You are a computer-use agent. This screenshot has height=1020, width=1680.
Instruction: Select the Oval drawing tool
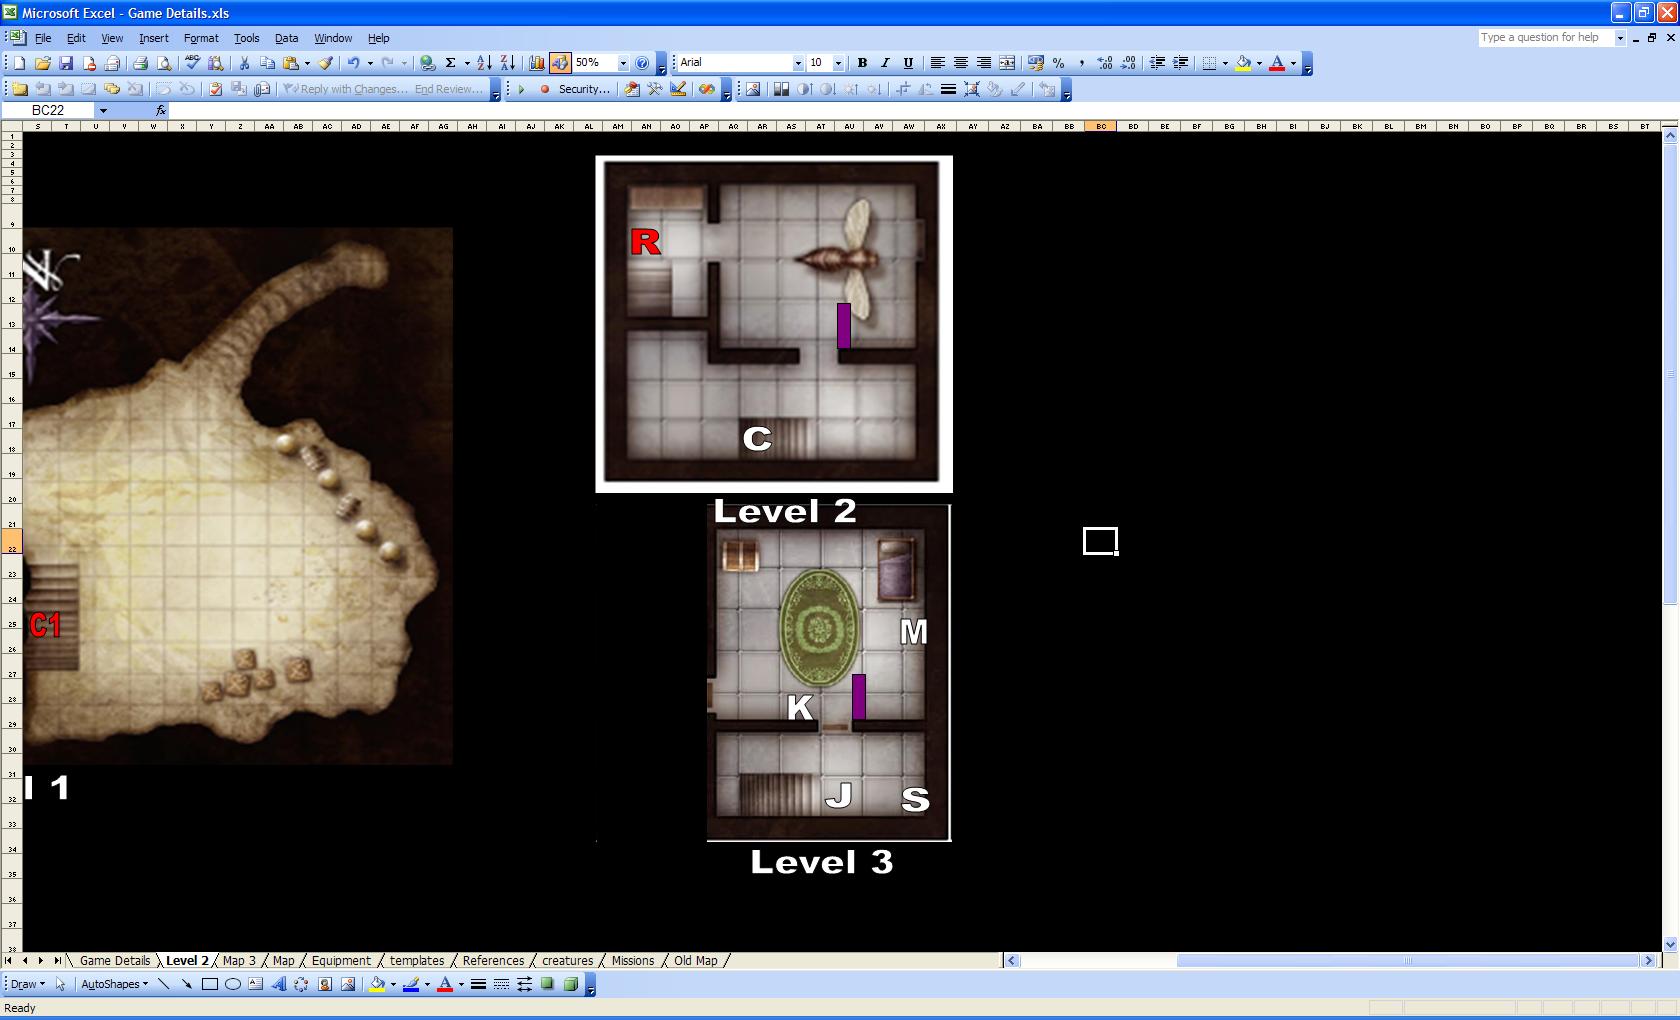click(x=233, y=984)
